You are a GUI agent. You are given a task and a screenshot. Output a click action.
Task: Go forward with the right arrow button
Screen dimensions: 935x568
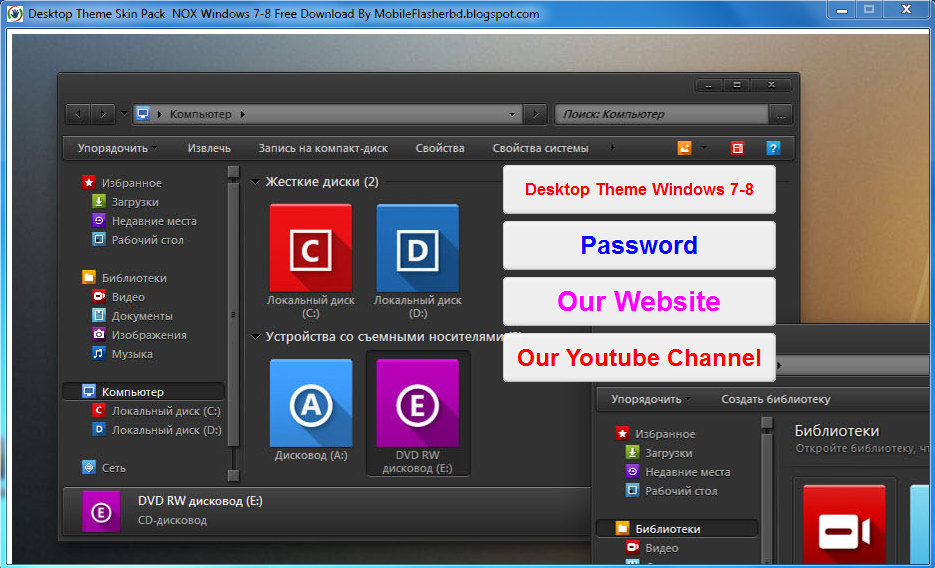(x=103, y=114)
